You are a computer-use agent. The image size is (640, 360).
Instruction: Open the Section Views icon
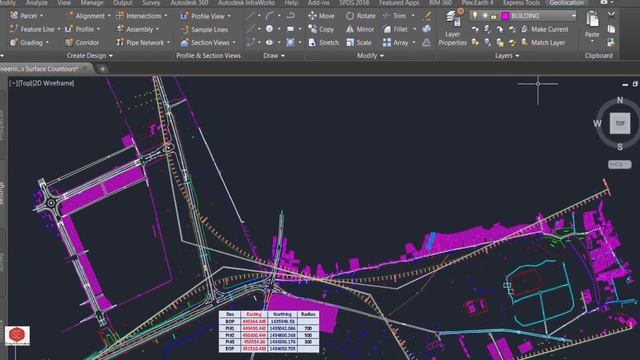tap(184, 42)
